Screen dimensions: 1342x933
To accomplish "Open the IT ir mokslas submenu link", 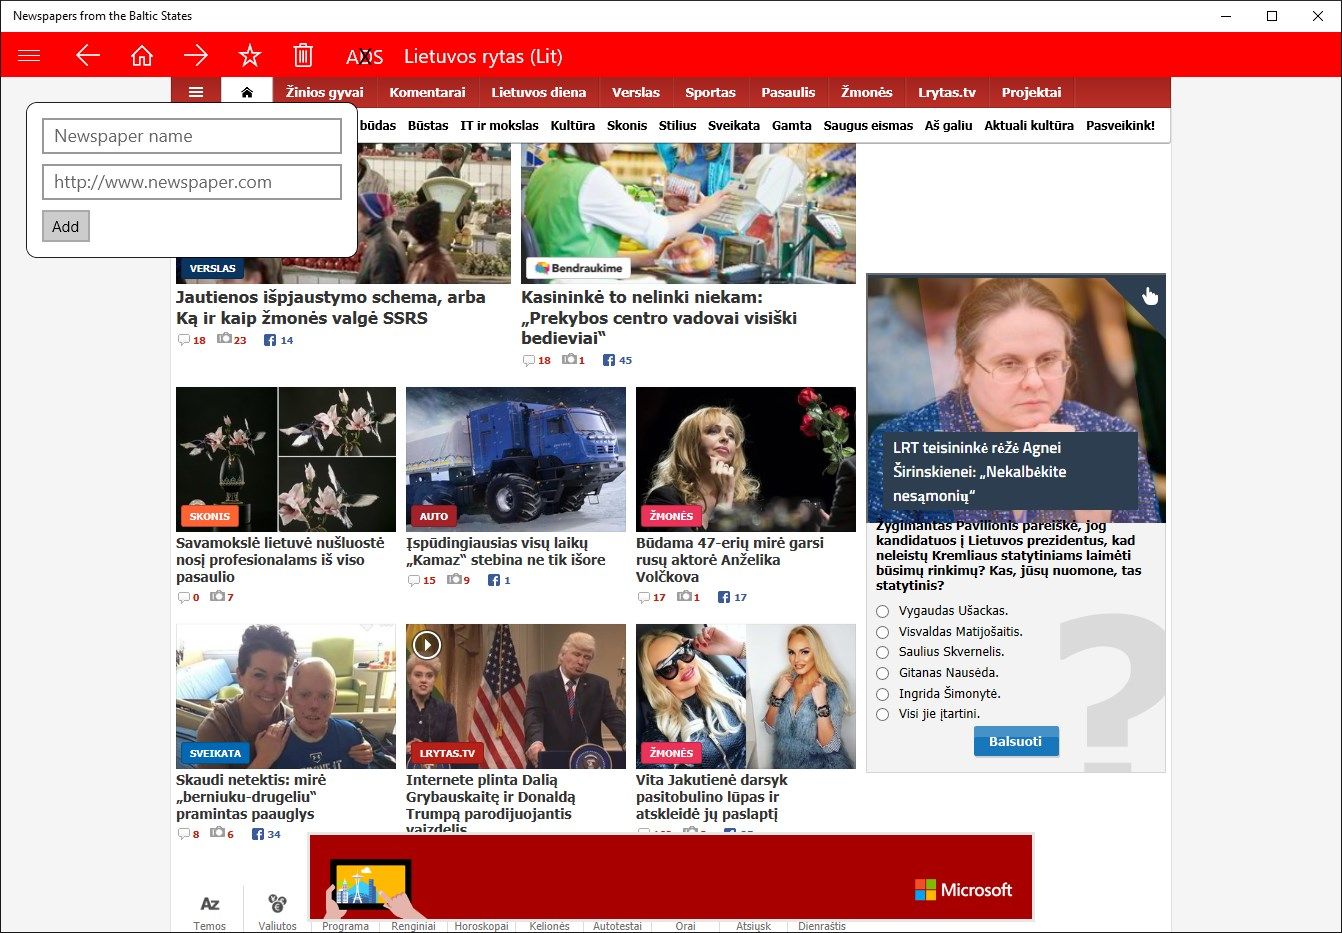I will [499, 125].
